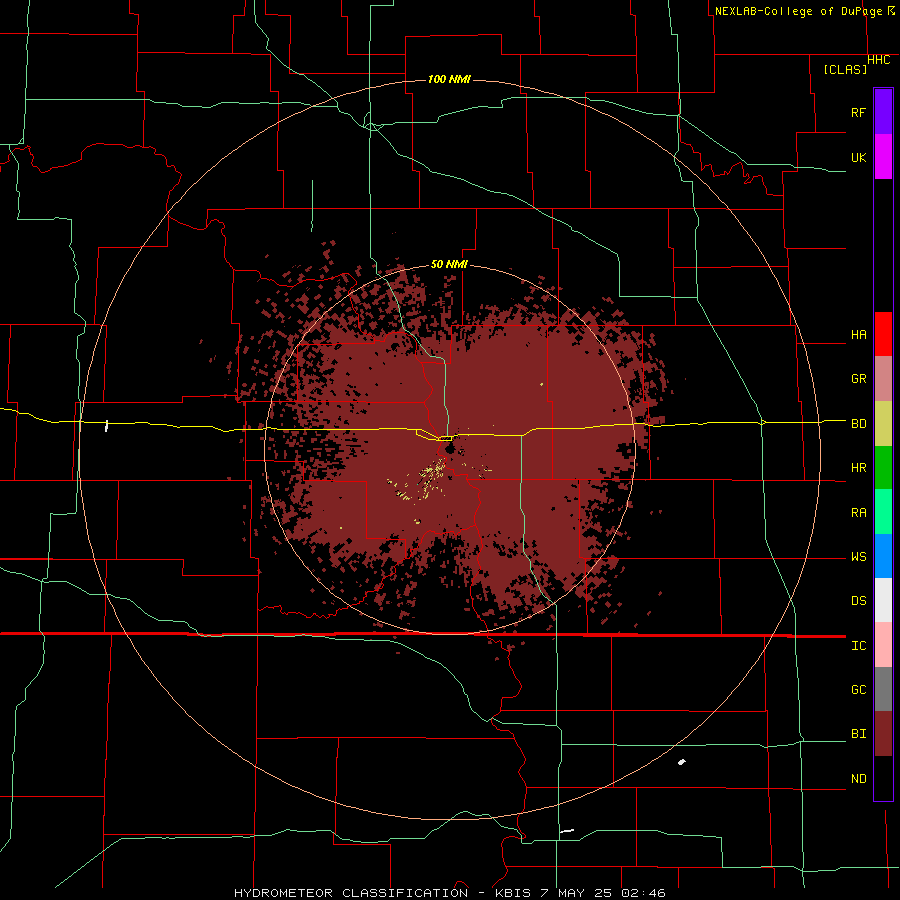This screenshot has height=900, width=900.
Task: Click the HHC product label
Action: (x=879, y=60)
